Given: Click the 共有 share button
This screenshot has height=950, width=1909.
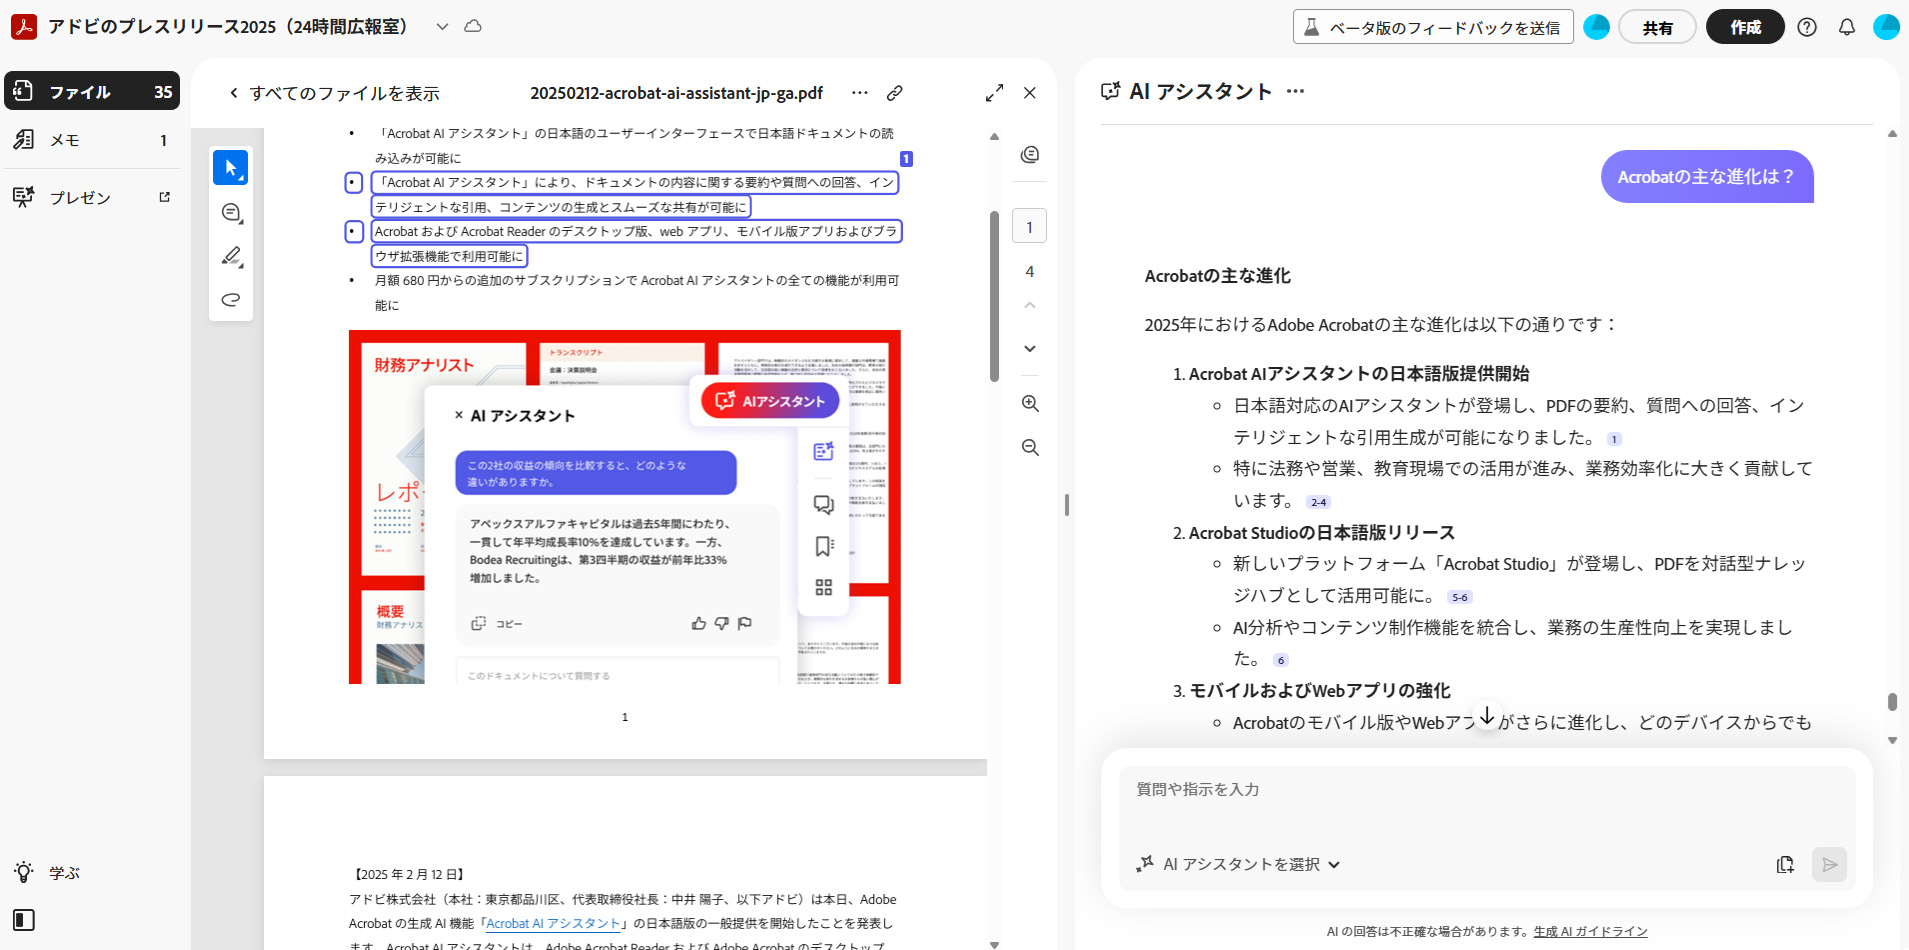Looking at the screenshot, I should point(1656,27).
